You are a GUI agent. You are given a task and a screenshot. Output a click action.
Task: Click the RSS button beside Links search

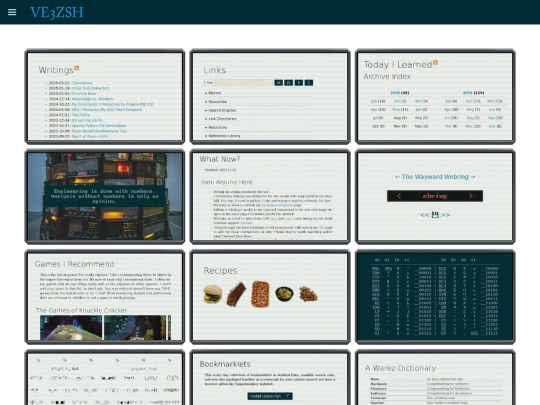[x=289, y=83]
